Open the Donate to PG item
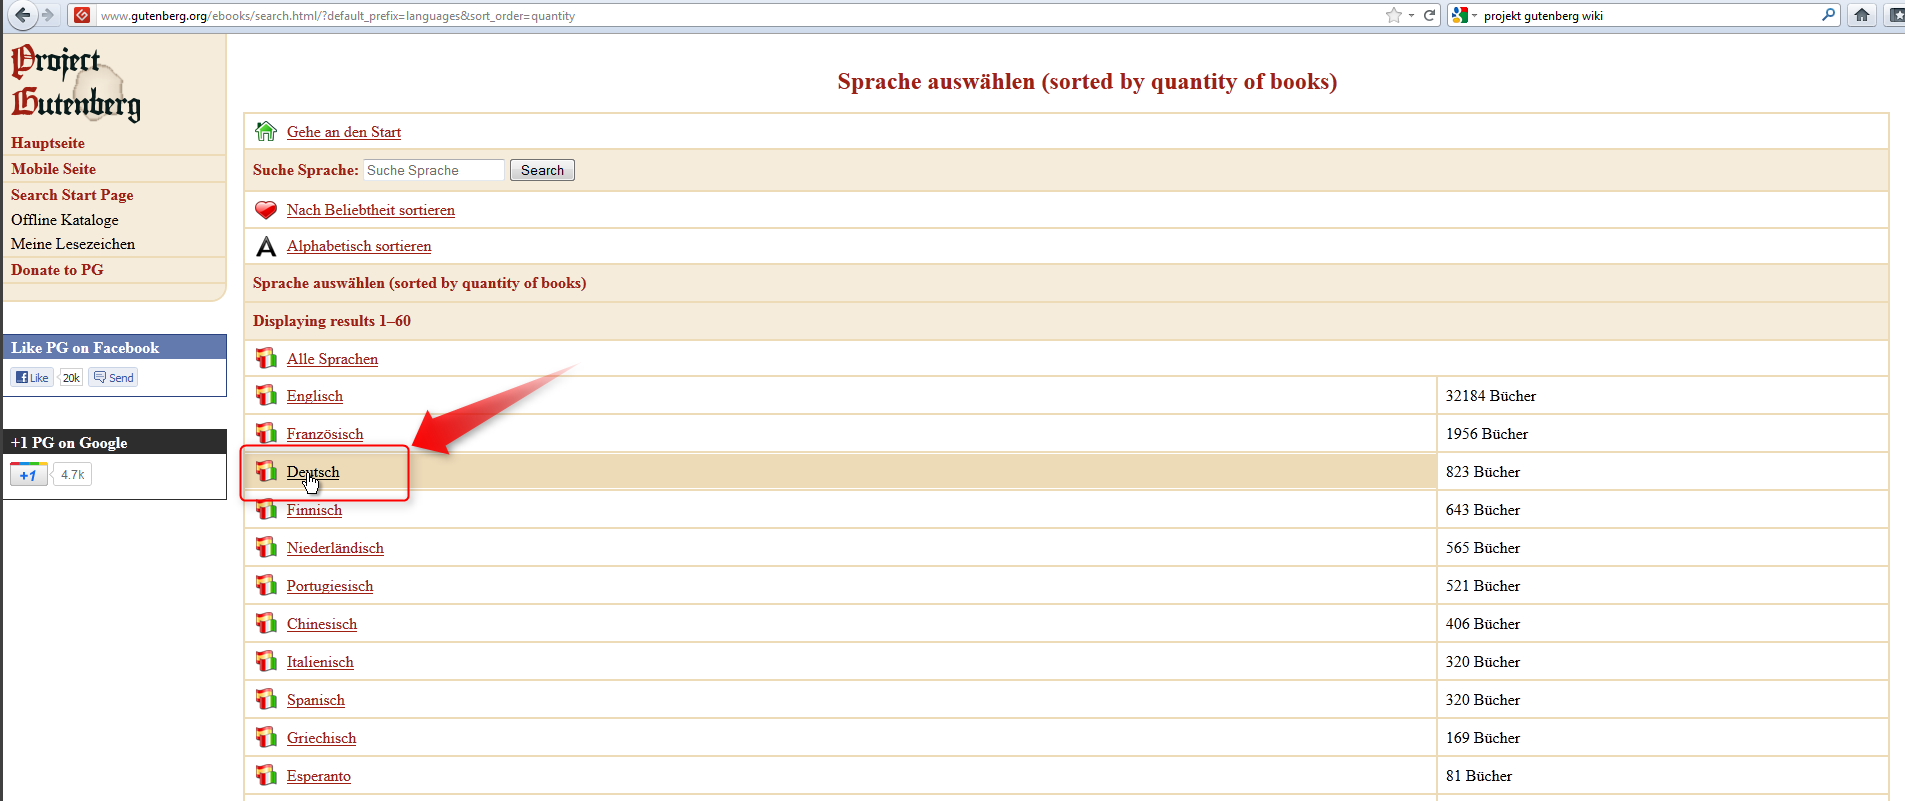The height and width of the screenshot is (801, 1905). (x=57, y=270)
